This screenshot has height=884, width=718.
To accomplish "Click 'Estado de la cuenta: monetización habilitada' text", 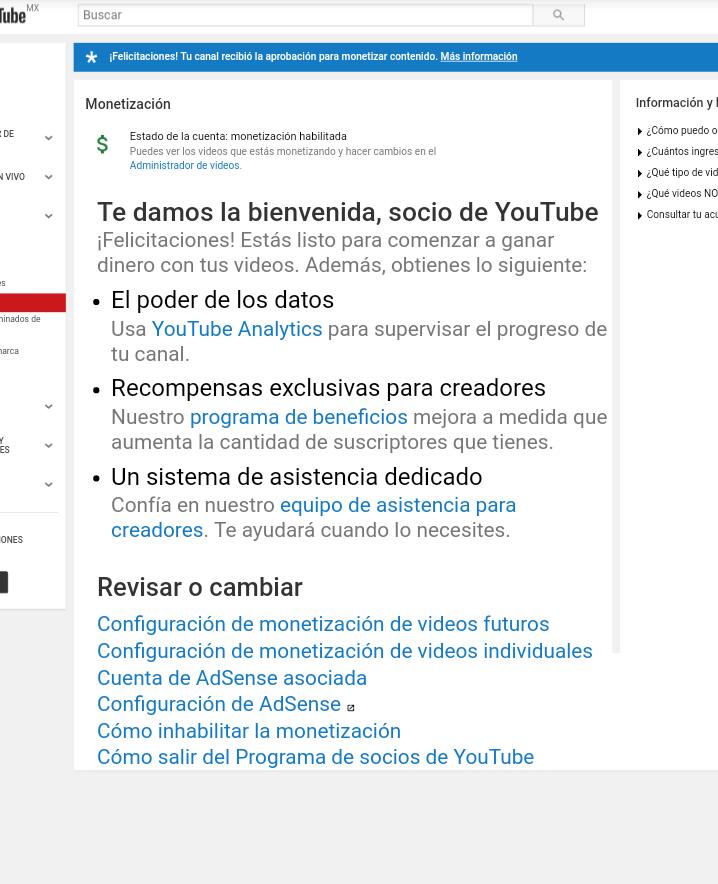I will [238, 136].
